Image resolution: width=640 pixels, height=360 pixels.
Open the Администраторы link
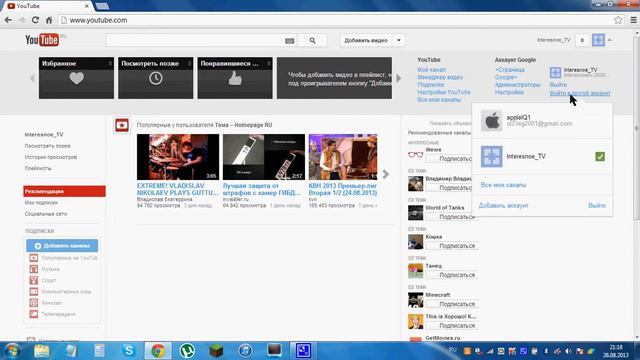517,85
